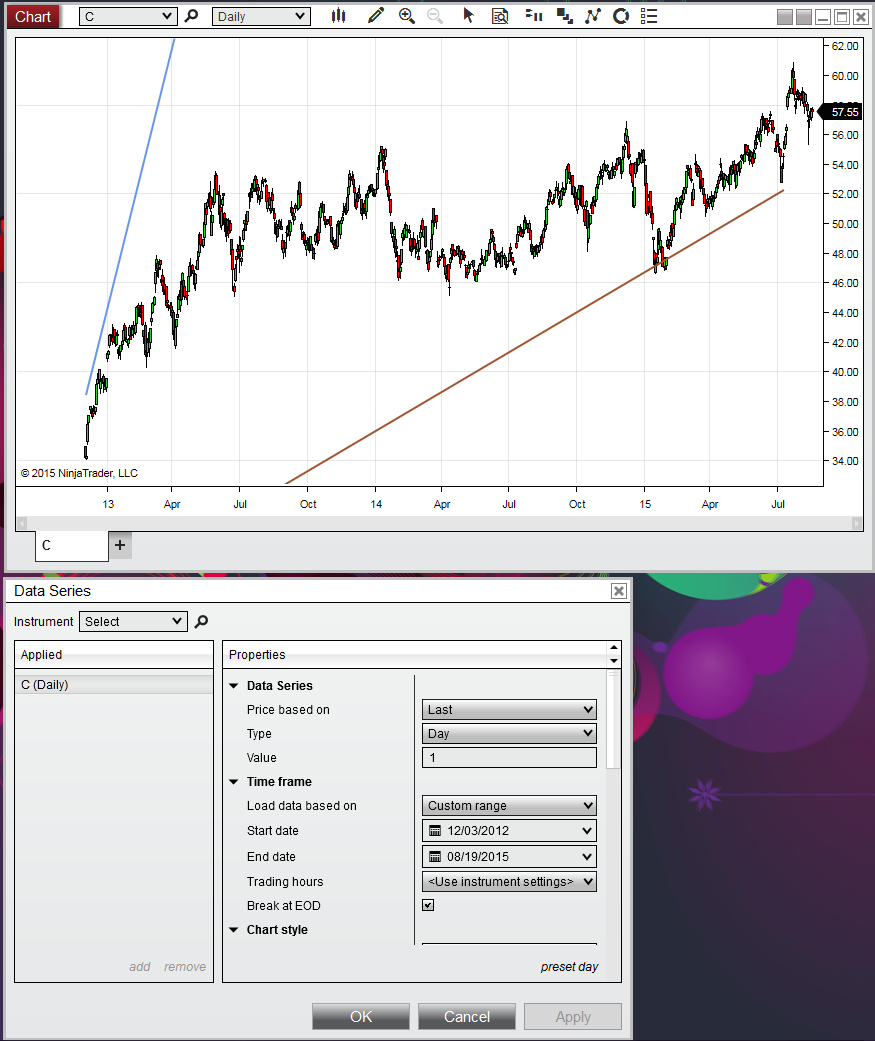875x1041 pixels.
Task: Click the OK button
Action: [361, 1016]
